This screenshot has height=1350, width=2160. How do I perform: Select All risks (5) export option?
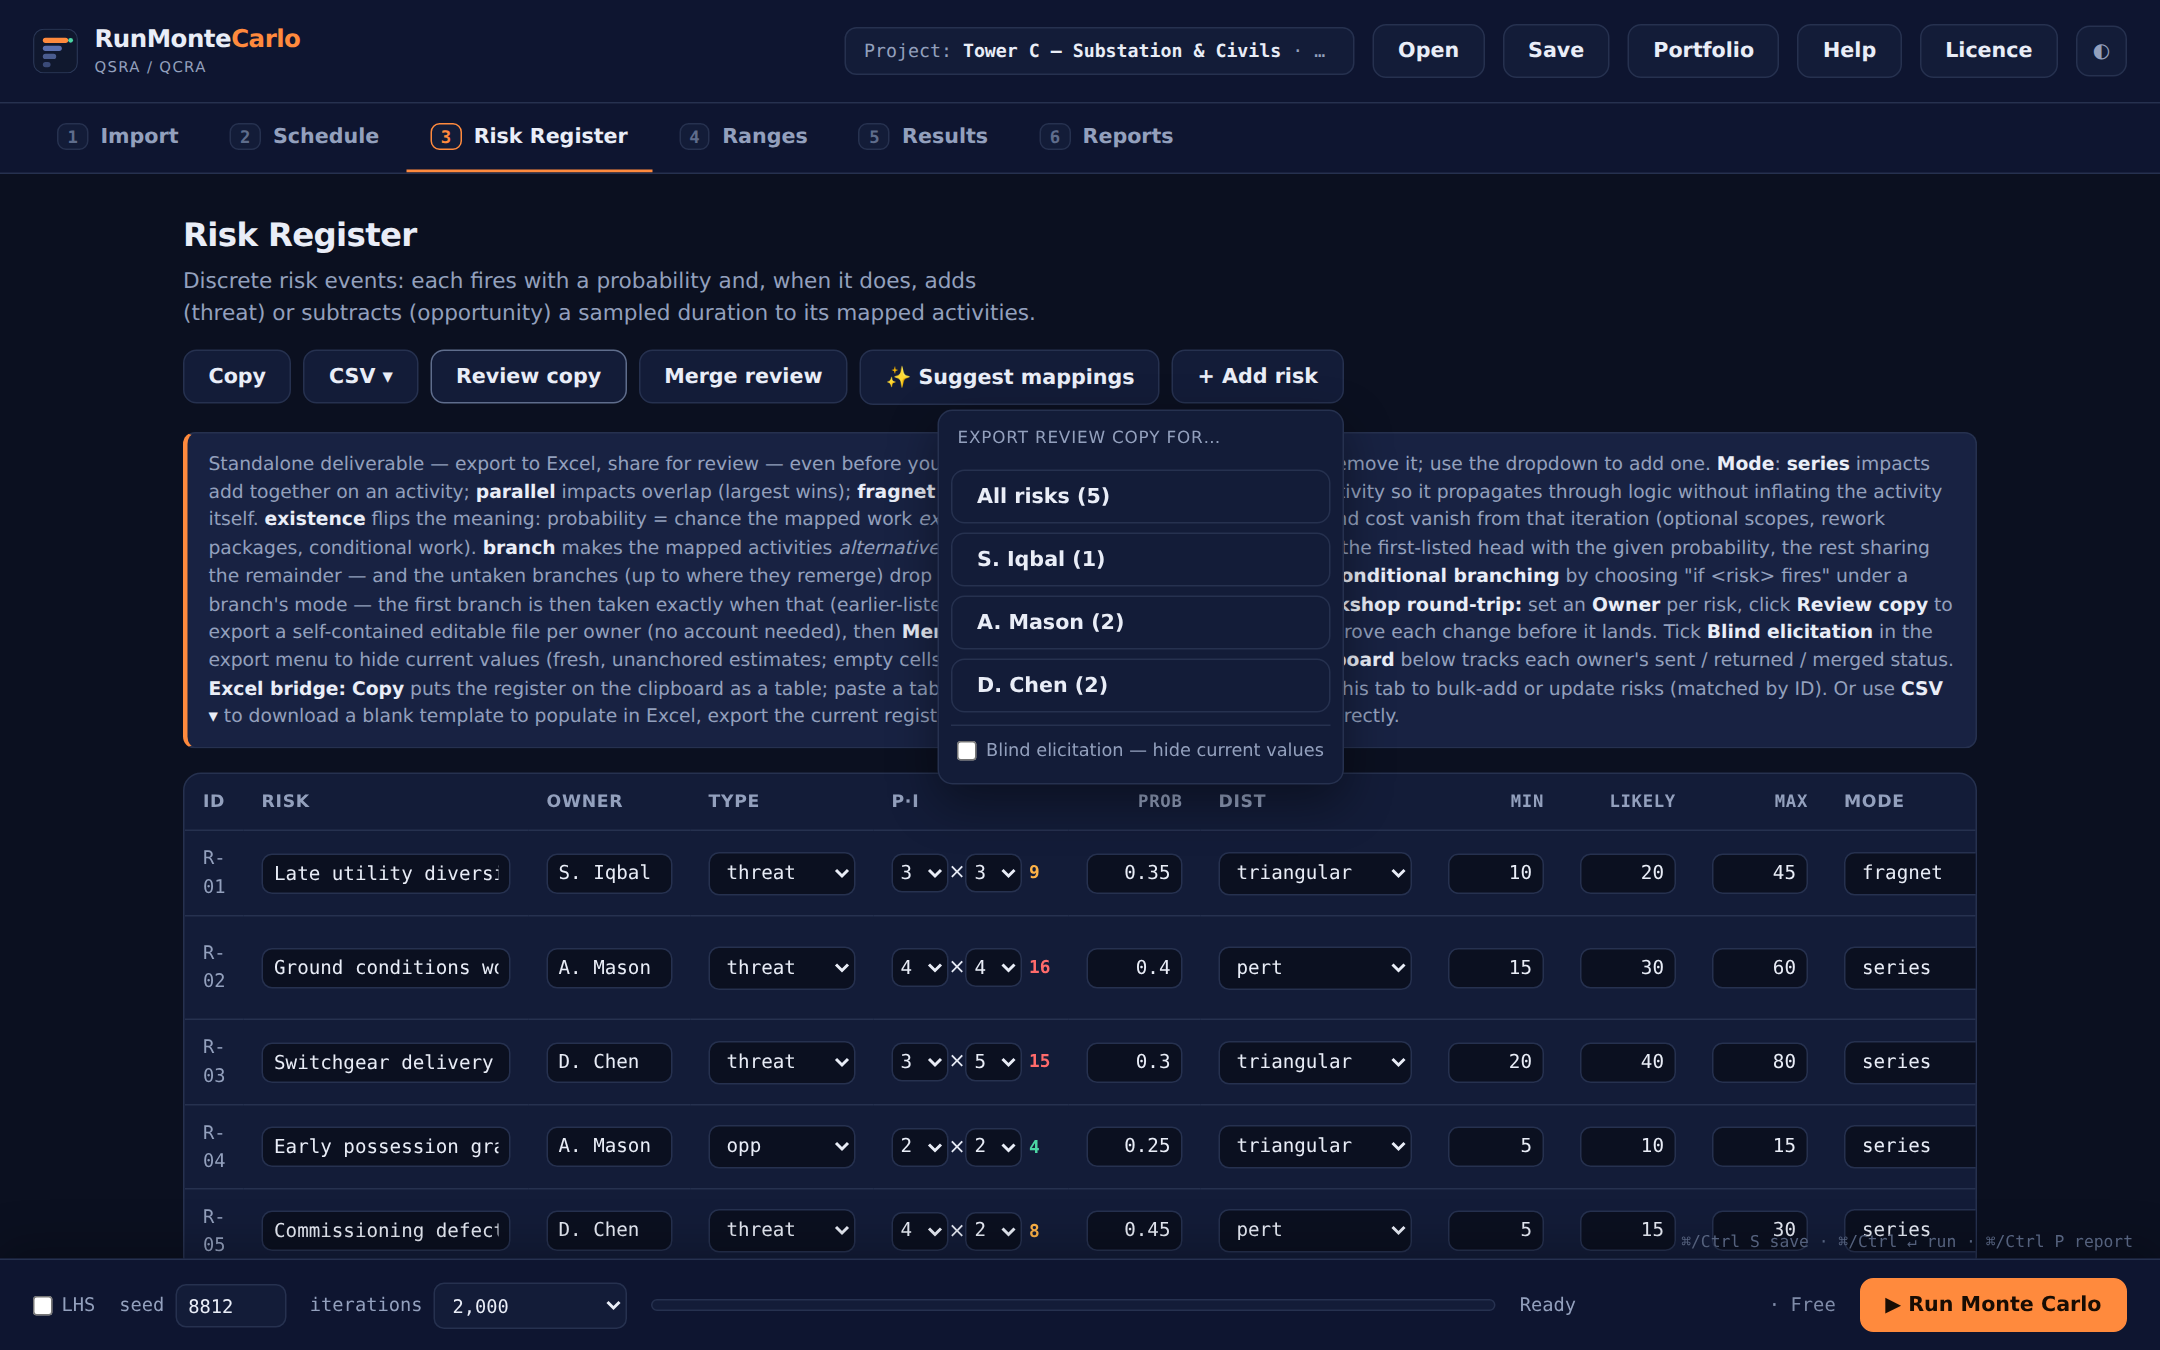point(1141,496)
